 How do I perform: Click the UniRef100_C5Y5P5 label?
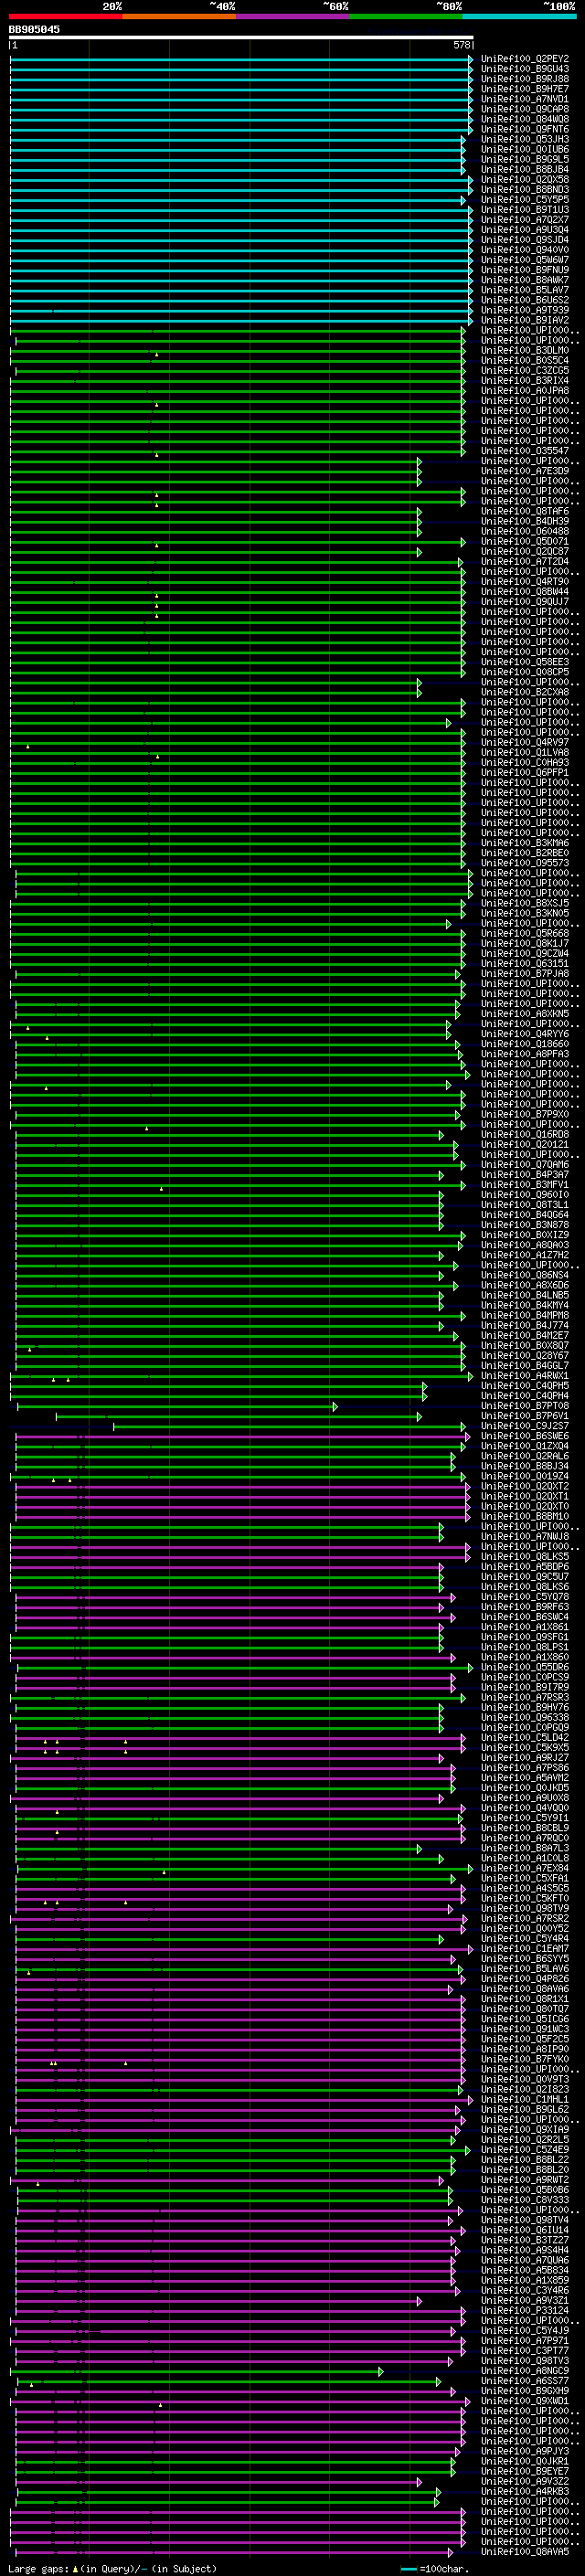pos(525,200)
